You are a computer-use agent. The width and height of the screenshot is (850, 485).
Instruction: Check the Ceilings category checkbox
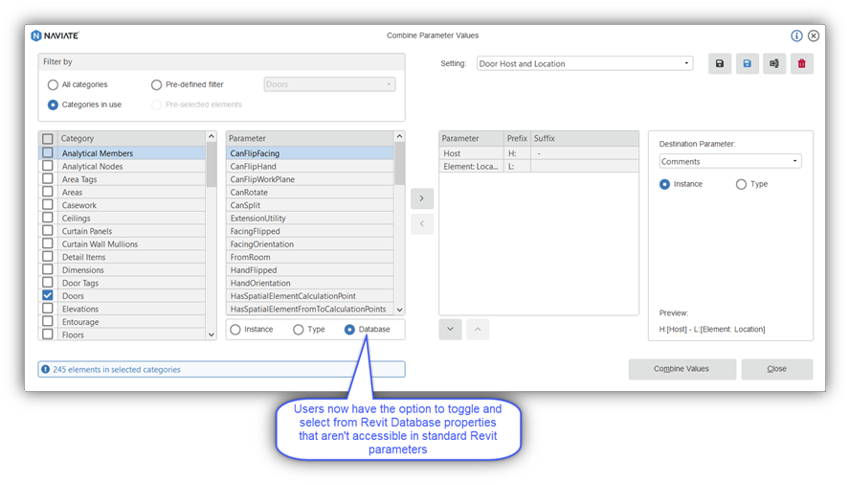[x=48, y=218]
